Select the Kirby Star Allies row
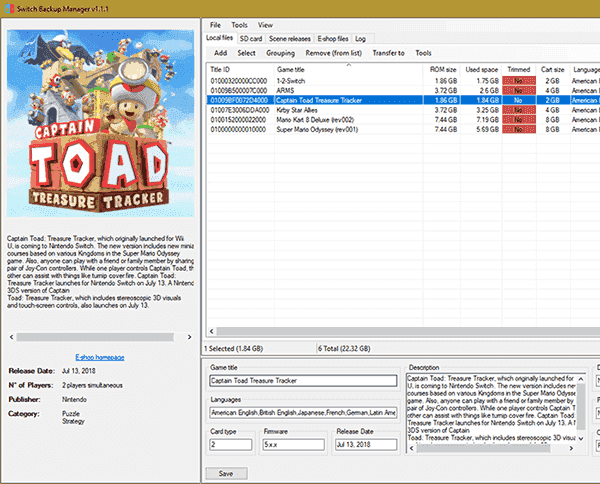Screen dimensions: 600x484 point(403,110)
